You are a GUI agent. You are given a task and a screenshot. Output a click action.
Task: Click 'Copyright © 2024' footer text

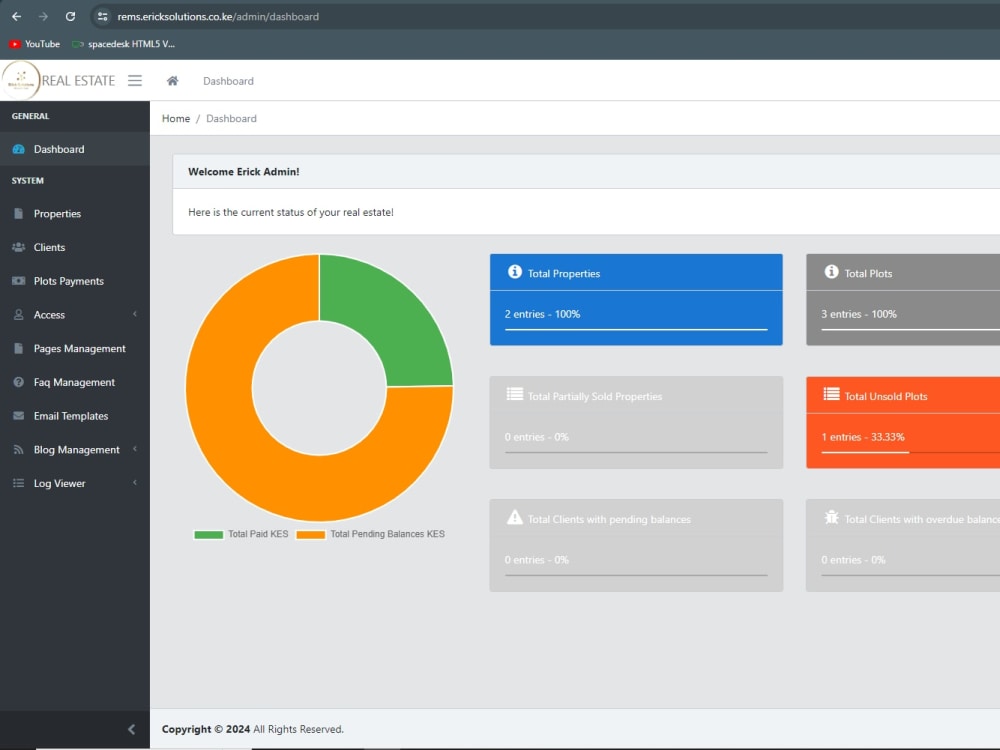pyautogui.click(x=205, y=730)
